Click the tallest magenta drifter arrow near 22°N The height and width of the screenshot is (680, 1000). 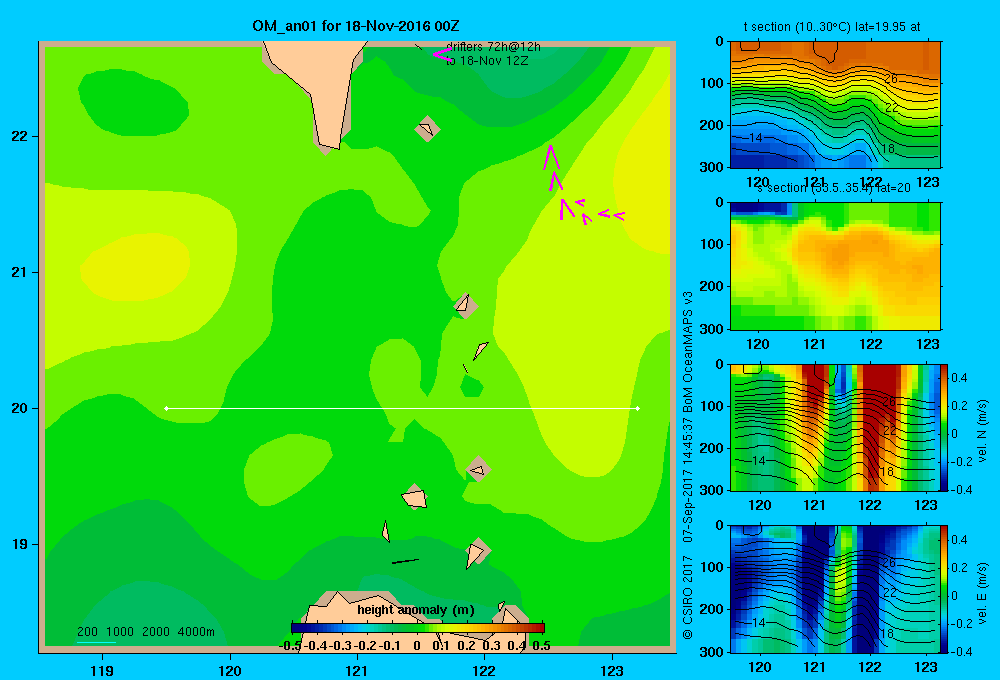[x=551, y=158]
